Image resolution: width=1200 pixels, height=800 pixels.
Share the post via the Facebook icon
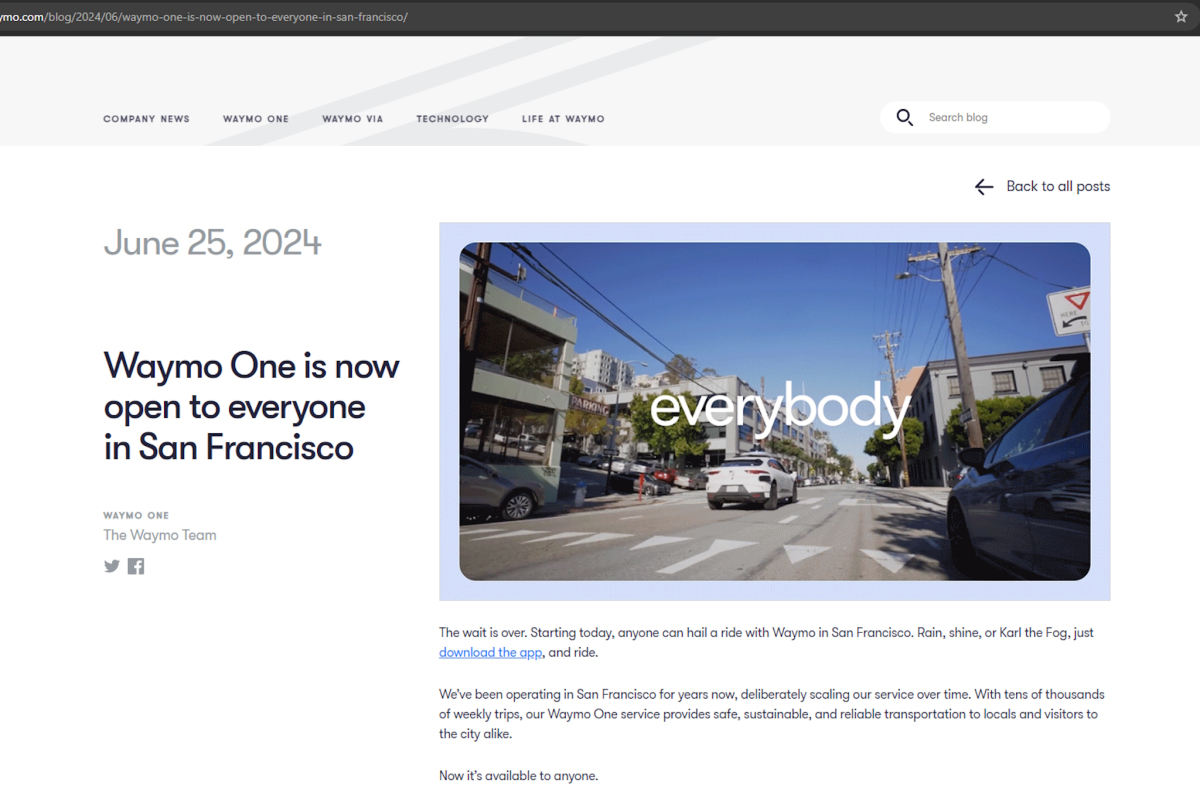[x=135, y=566]
